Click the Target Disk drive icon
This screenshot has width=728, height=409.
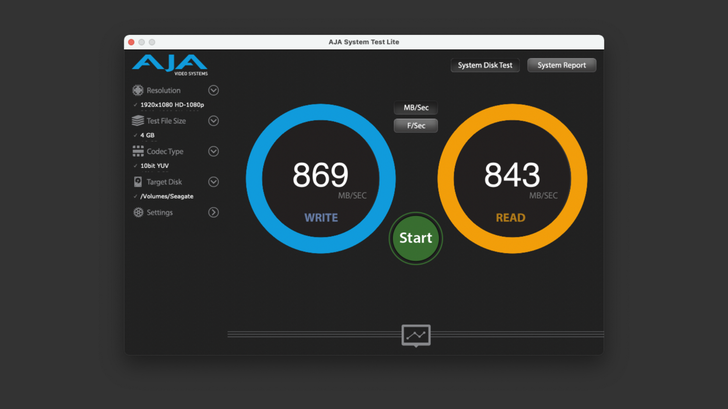click(138, 182)
